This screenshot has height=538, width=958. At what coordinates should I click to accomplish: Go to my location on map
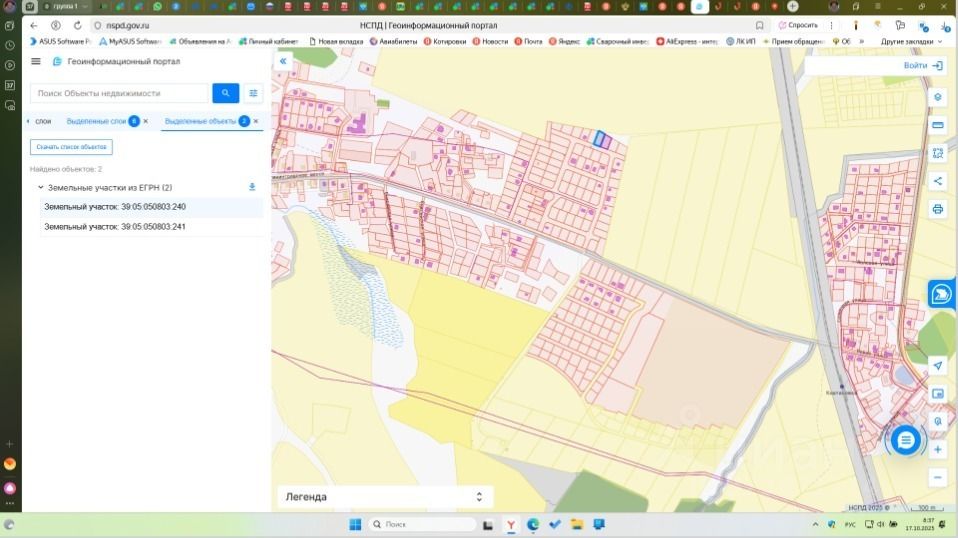tap(938, 365)
